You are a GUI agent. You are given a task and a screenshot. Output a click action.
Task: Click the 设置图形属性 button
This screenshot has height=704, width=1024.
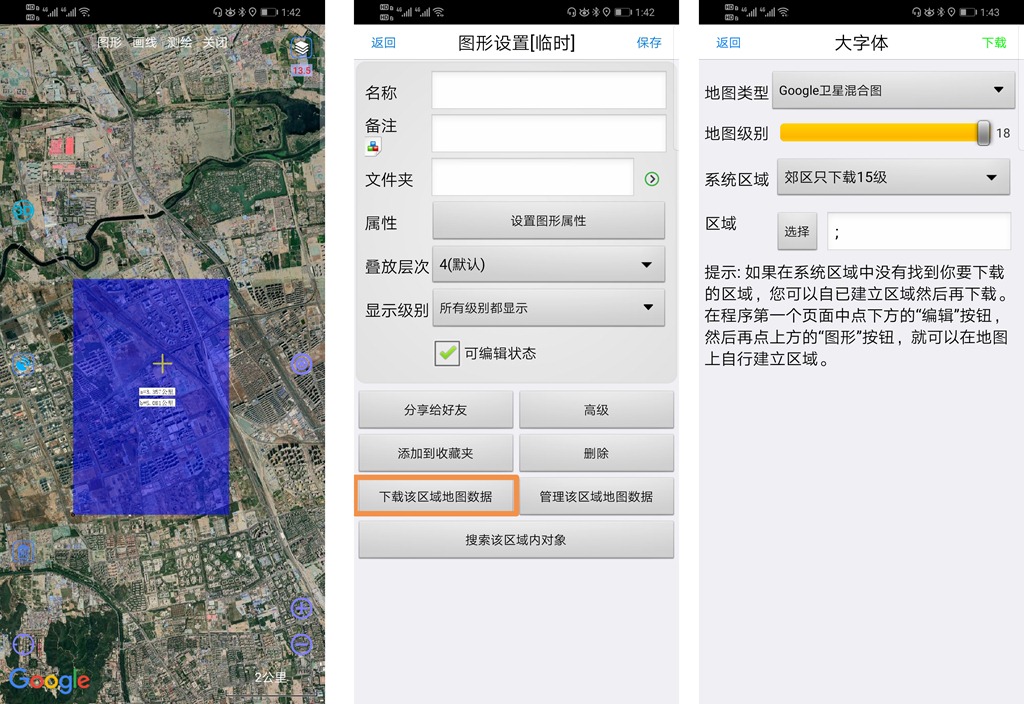pos(548,221)
